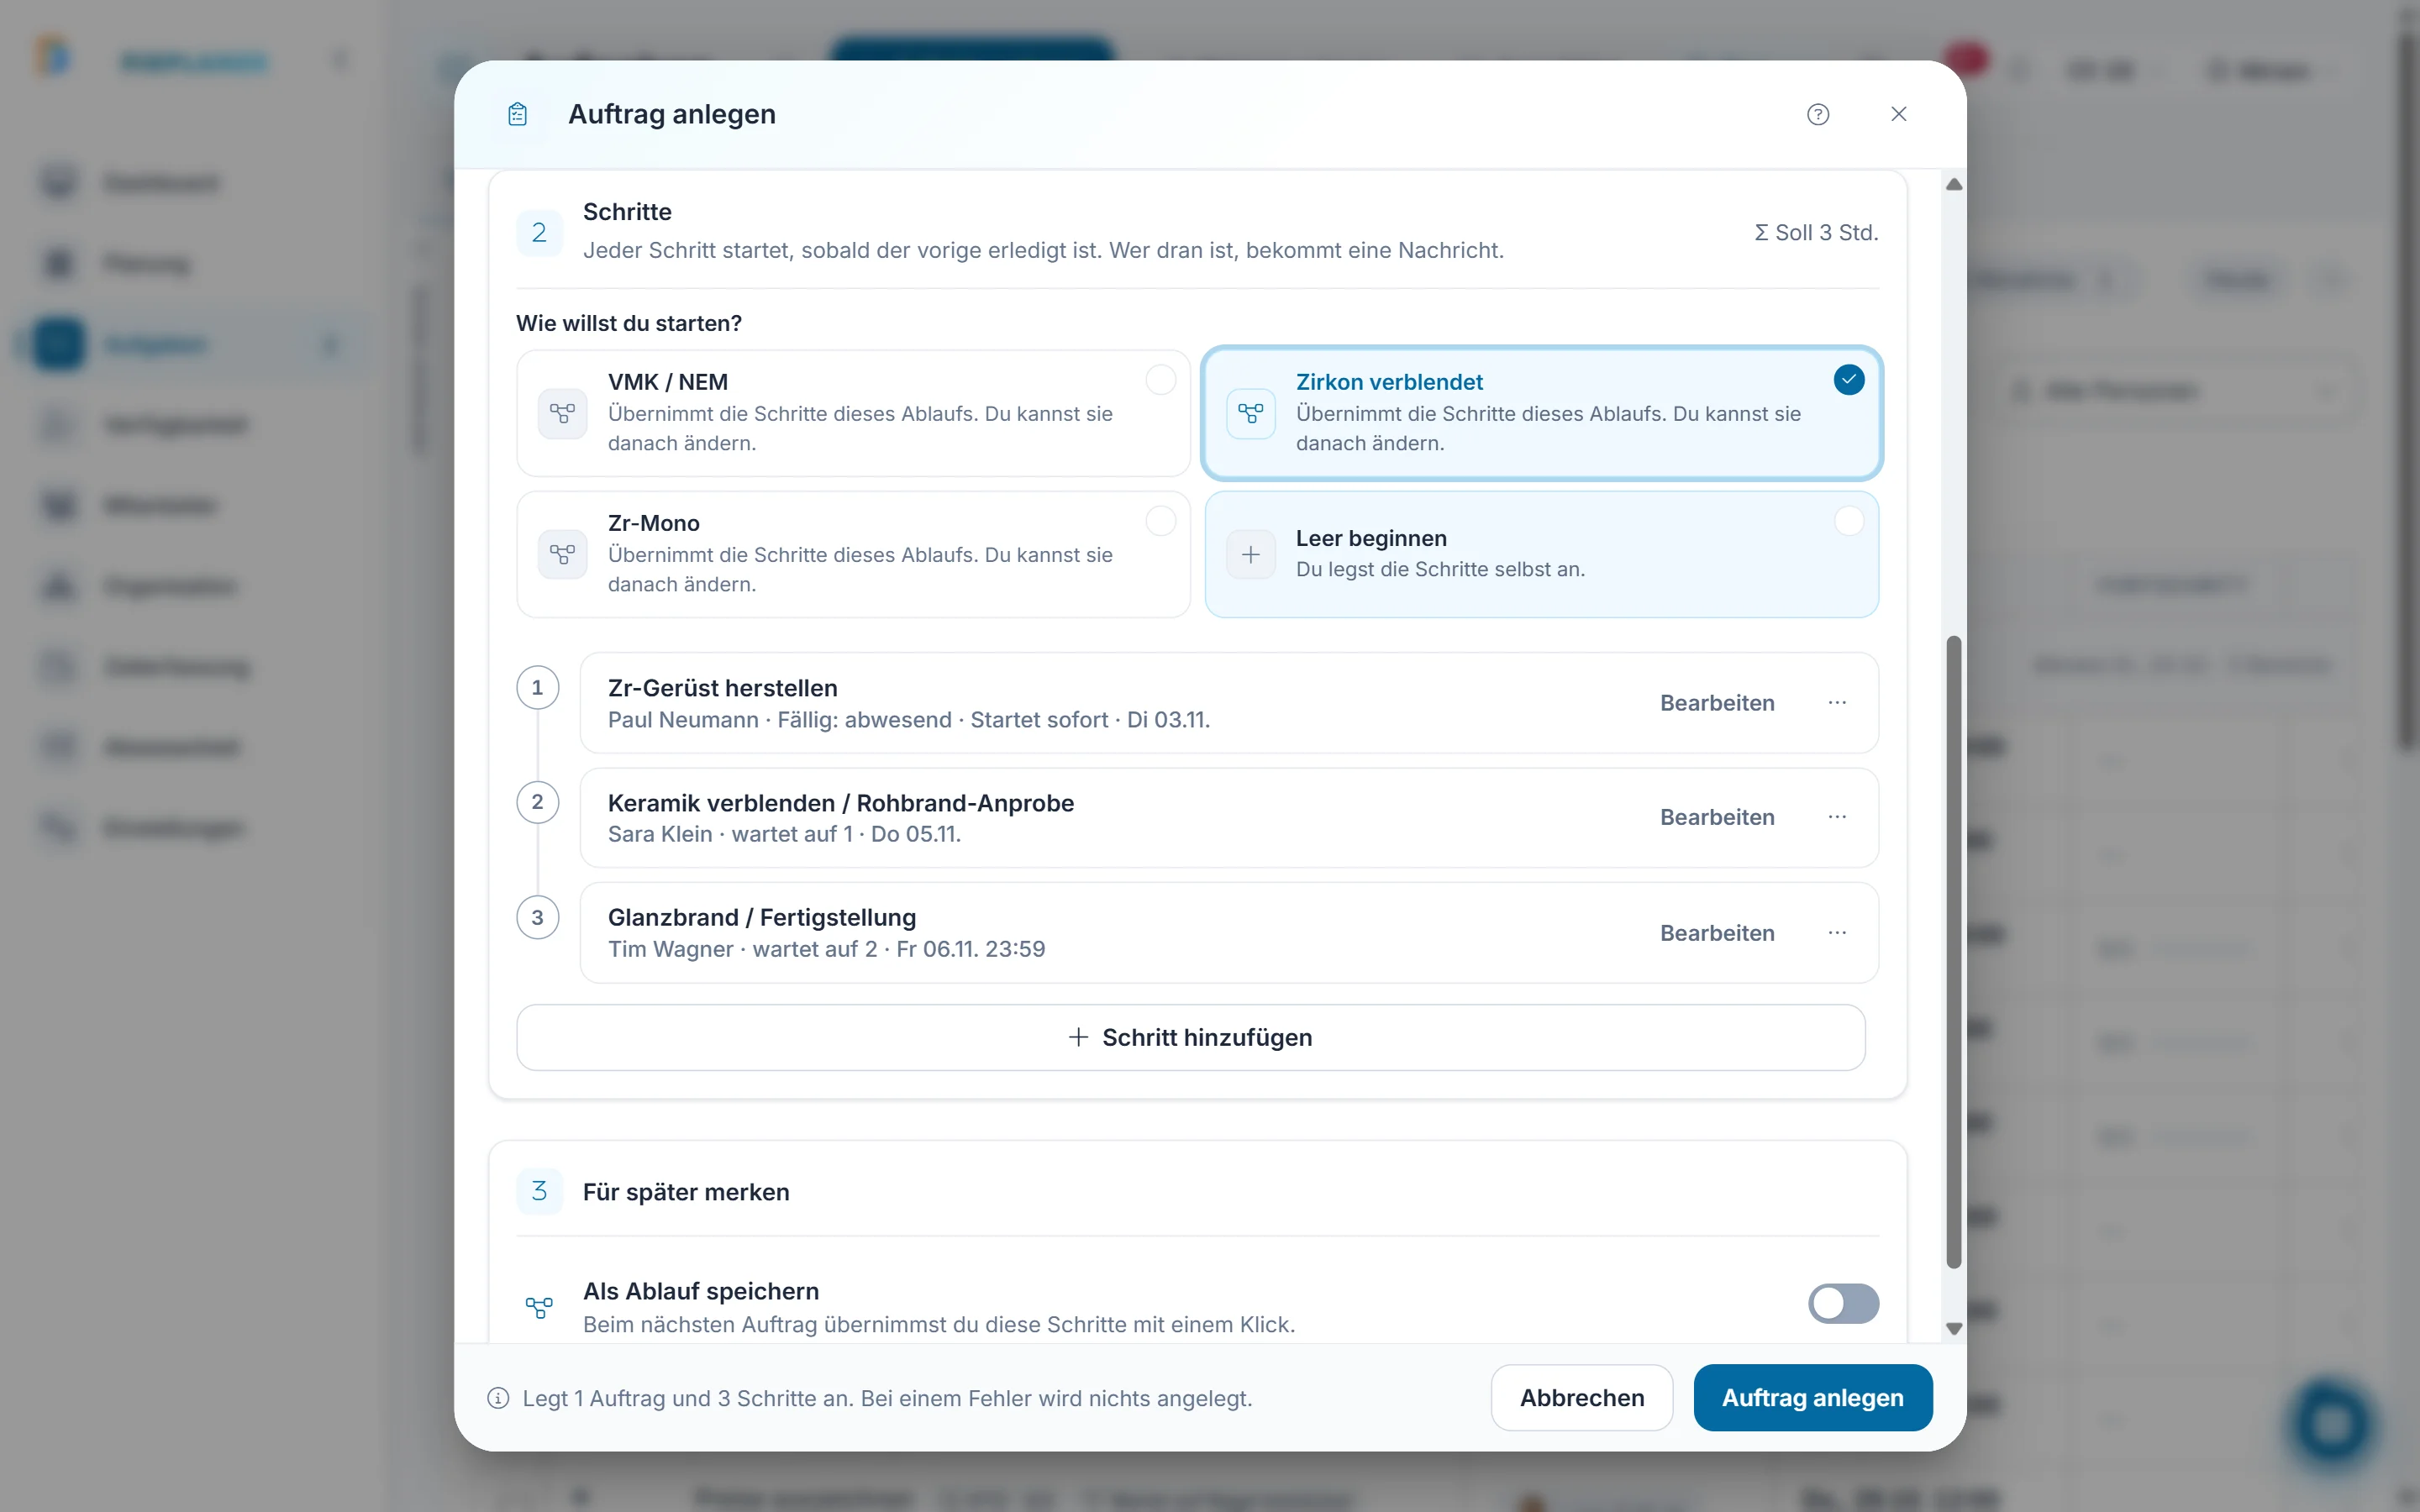
Task: Add a new step with Schritt hinzufügen
Action: (x=1190, y=1038)
